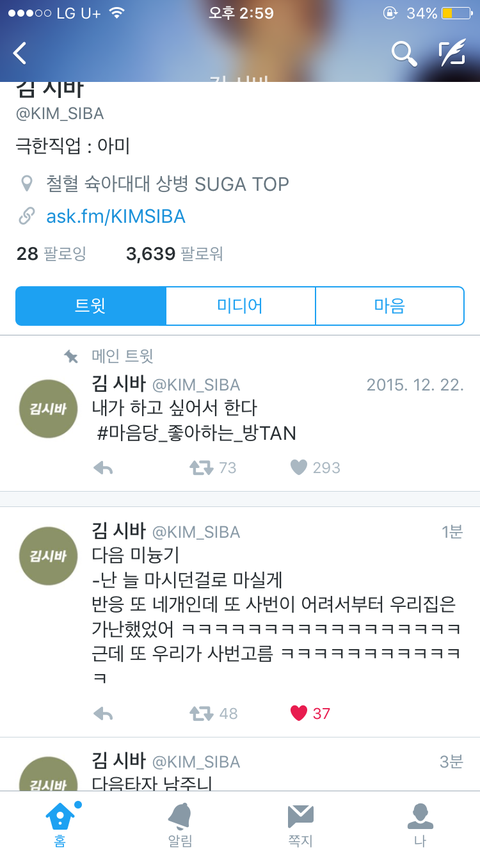Reply to the 다음 미늉기 tweet
This screenshot has height=854, width=480.
[x=103, y=713]
